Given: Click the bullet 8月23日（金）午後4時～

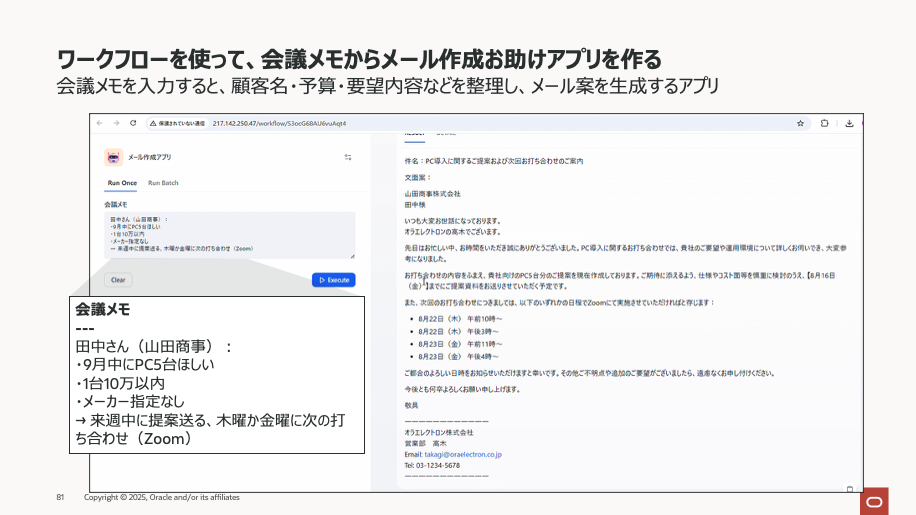Looking at the screenshot, I should point(458,356).
